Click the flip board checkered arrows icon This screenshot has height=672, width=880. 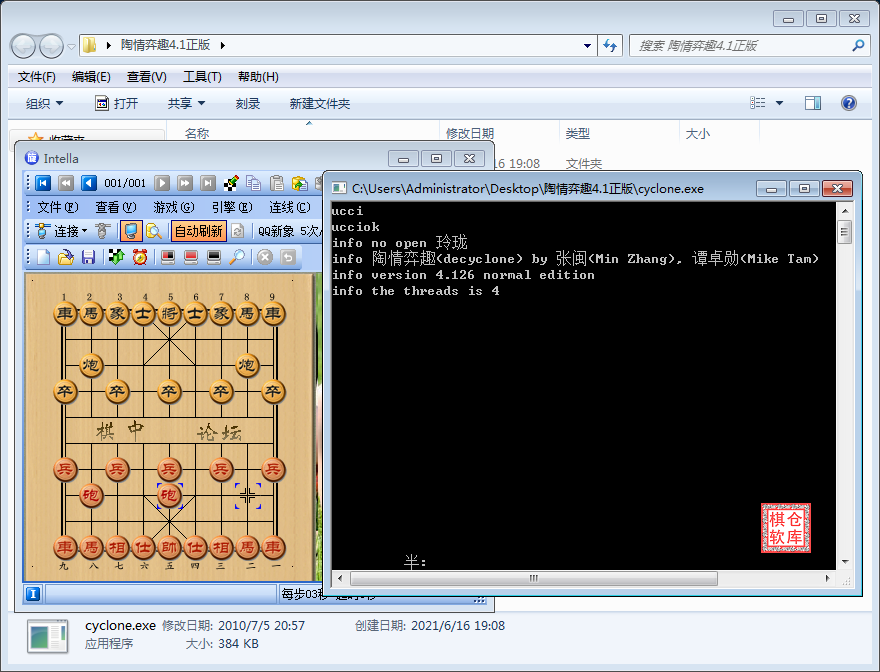116,257
